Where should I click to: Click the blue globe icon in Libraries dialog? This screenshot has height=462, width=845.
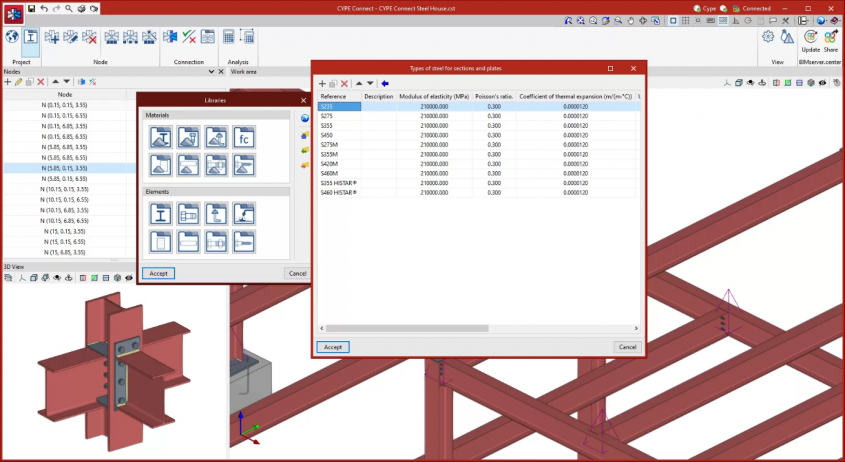[304, 119]
